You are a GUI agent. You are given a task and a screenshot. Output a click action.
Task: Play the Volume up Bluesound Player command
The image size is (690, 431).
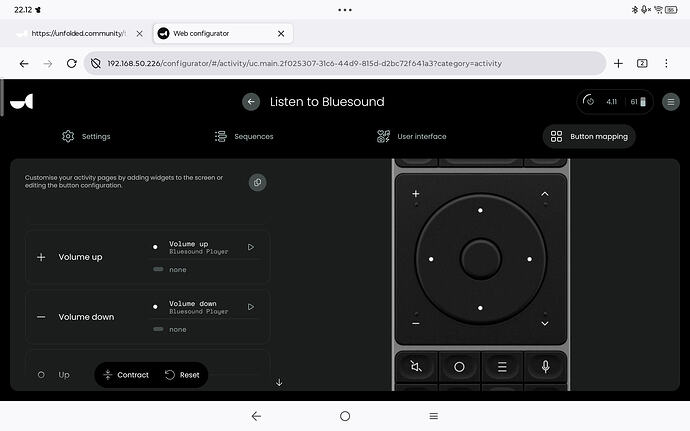251,247
